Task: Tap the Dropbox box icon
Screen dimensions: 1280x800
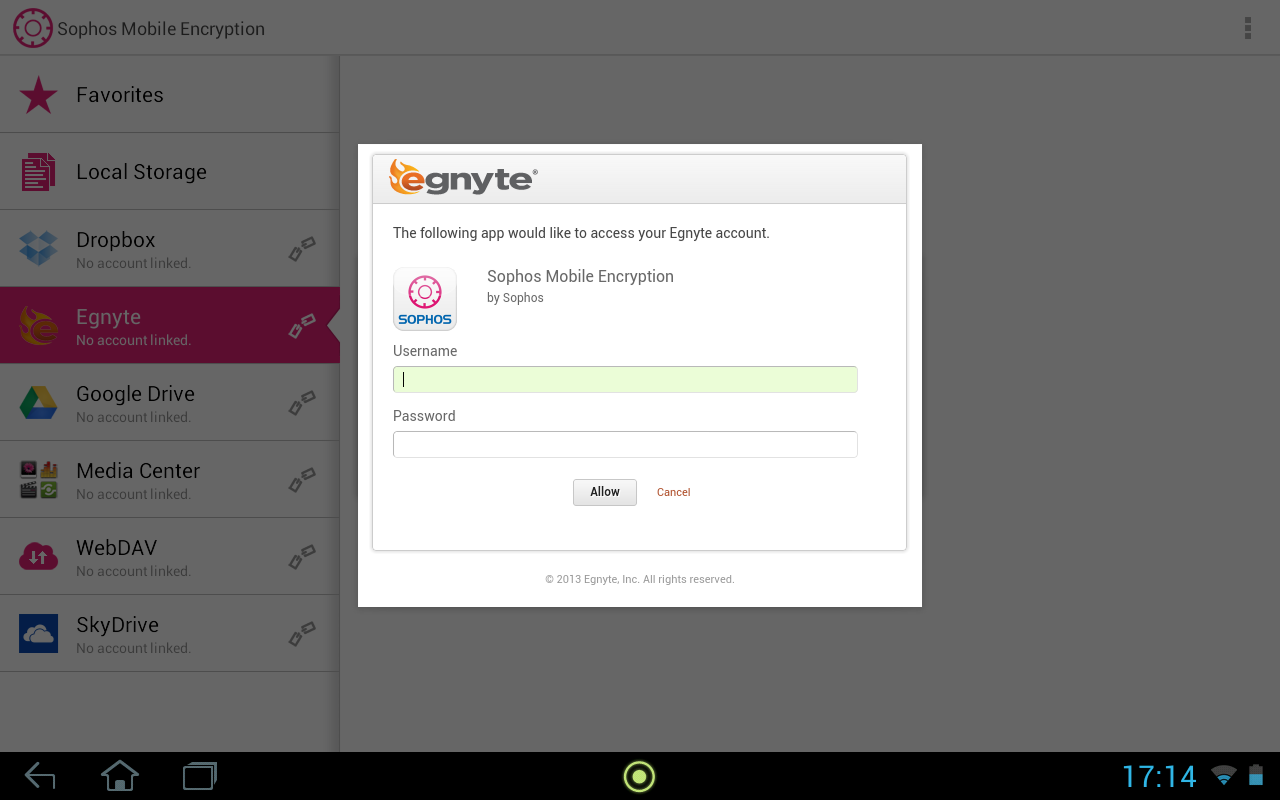Action: [x=38, y=249]
